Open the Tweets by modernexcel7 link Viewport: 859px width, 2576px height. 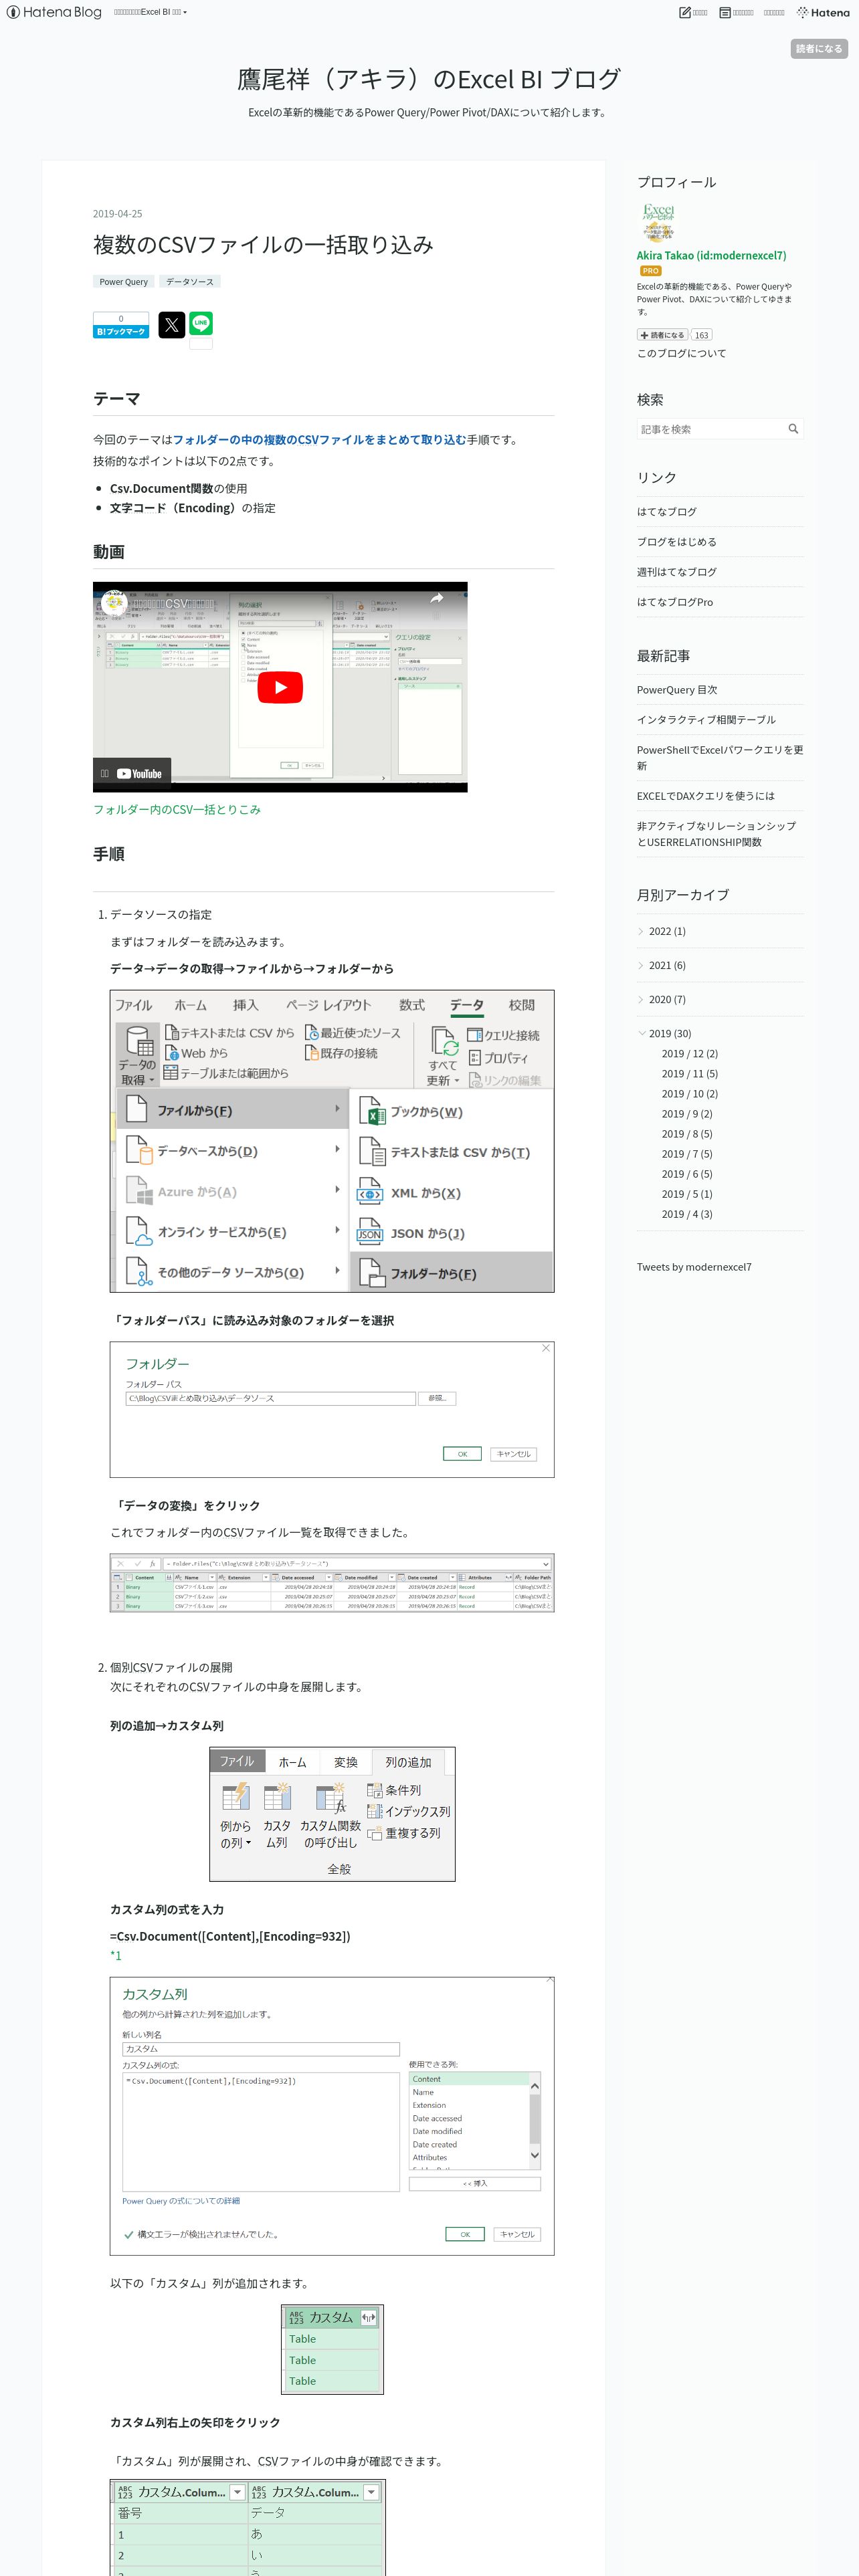694,1266
